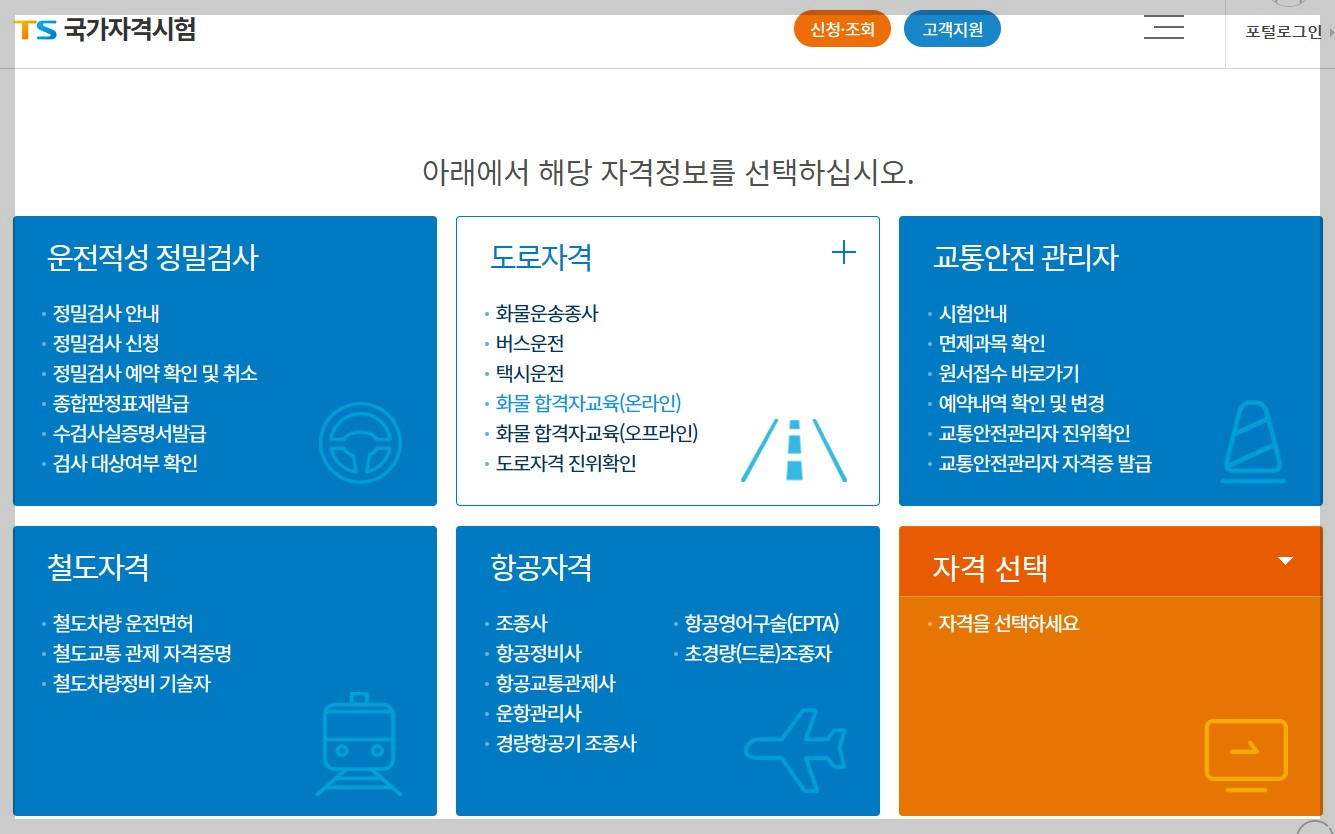Select 철도교통 관제 자격증명
This screenshot has height=834, width=1335.
[x=142, y=654]
